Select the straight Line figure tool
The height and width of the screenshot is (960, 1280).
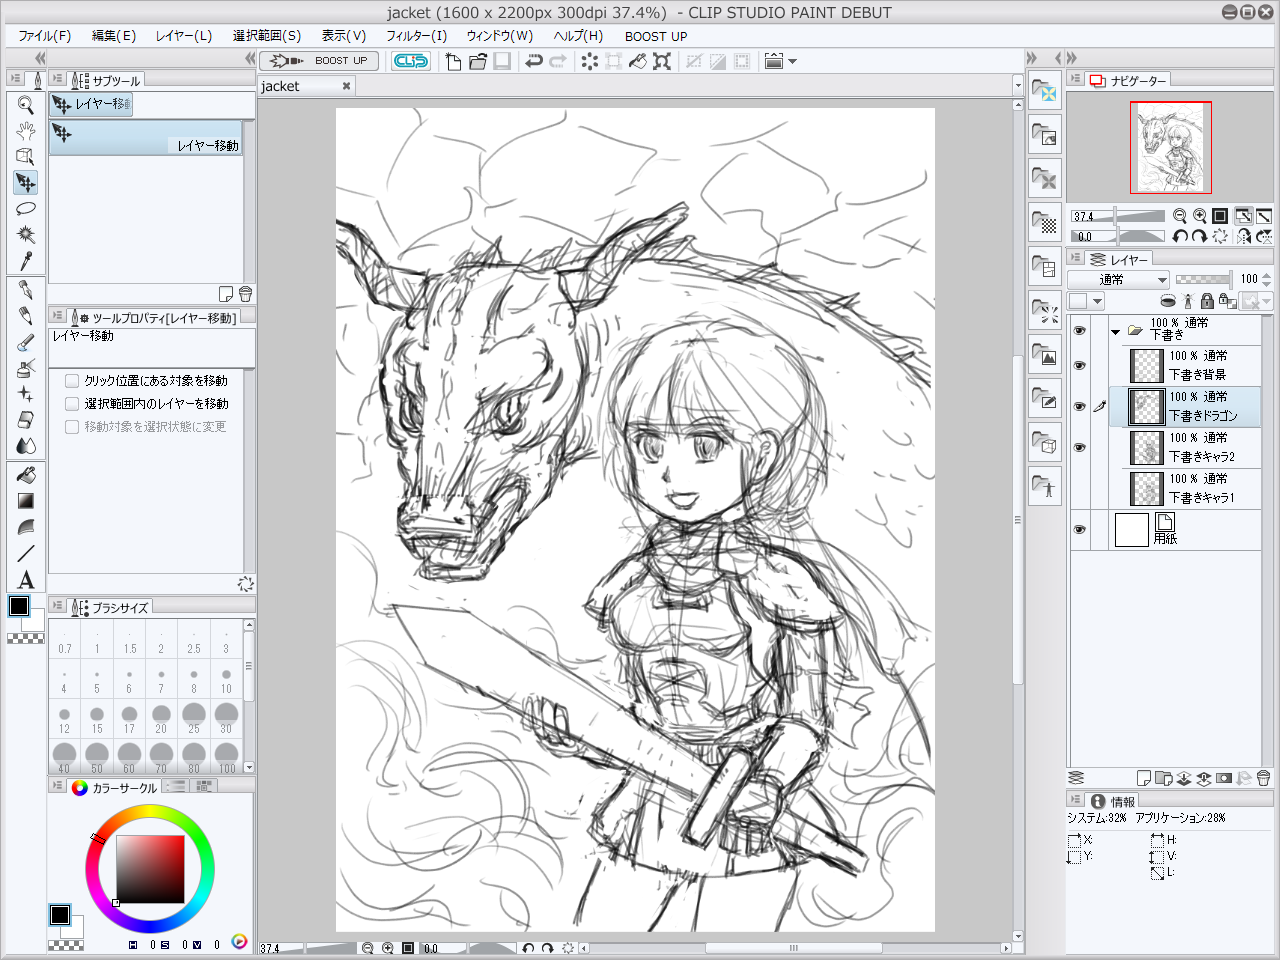coord(26,553)
